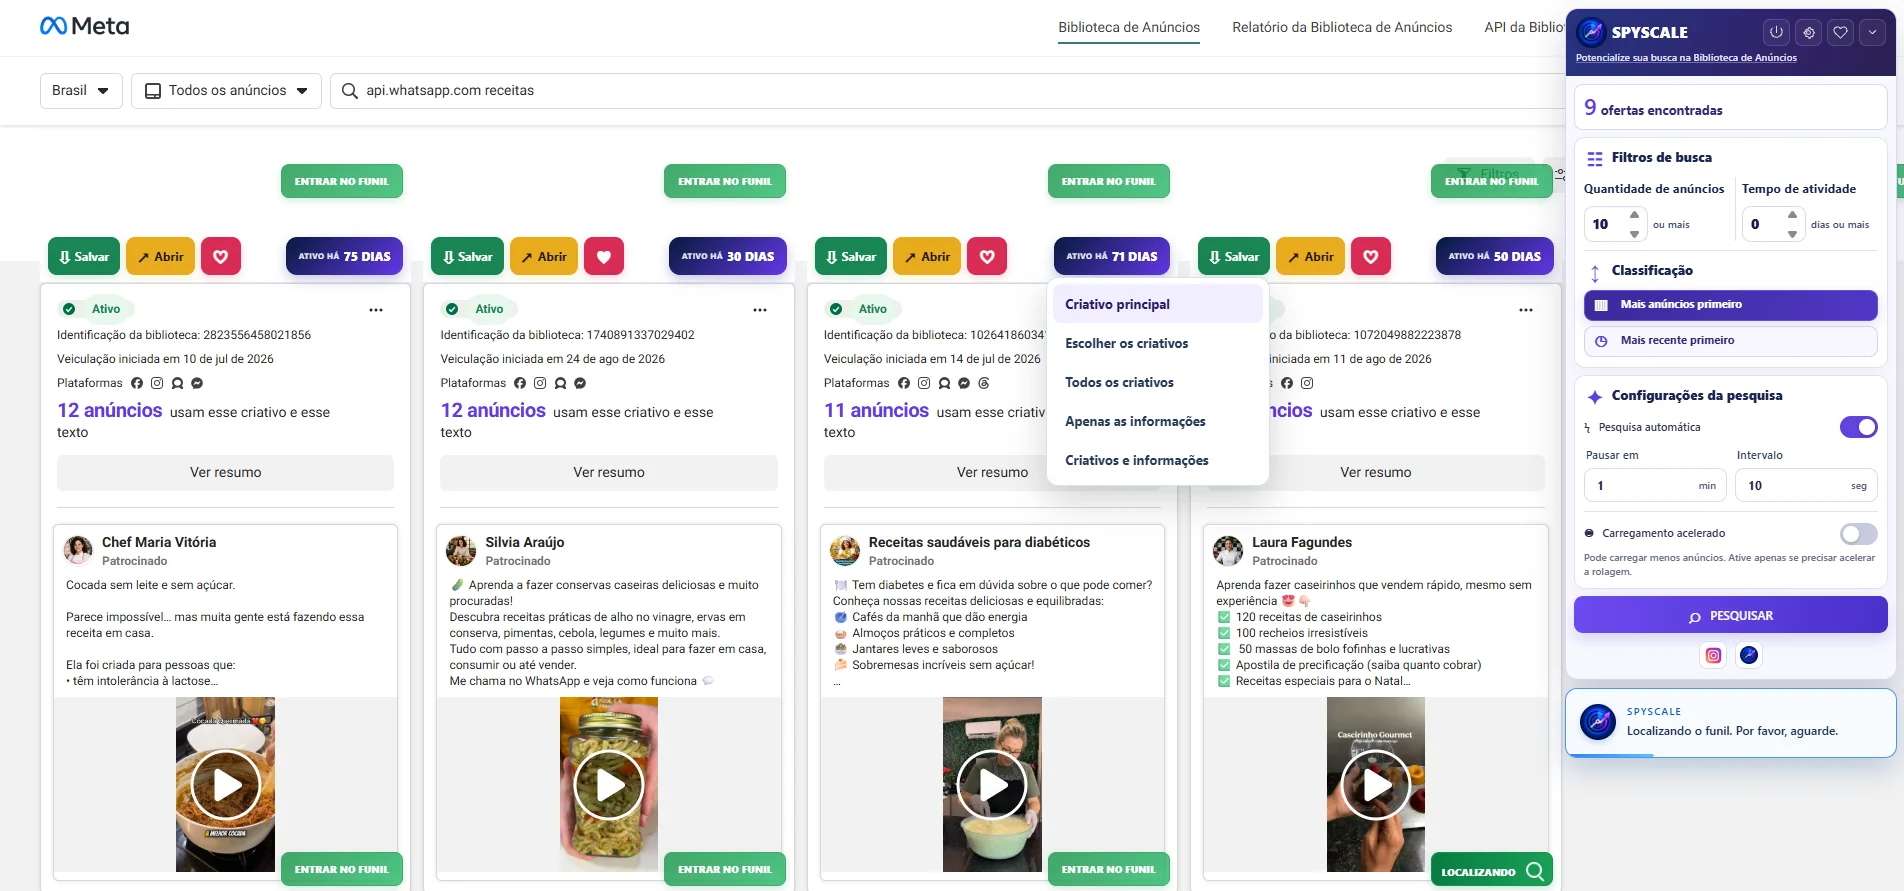Favorite the Laura Fagundes ad with heart button
The height and width of the screenshot is (891, 1904).
click(1371, 257)
